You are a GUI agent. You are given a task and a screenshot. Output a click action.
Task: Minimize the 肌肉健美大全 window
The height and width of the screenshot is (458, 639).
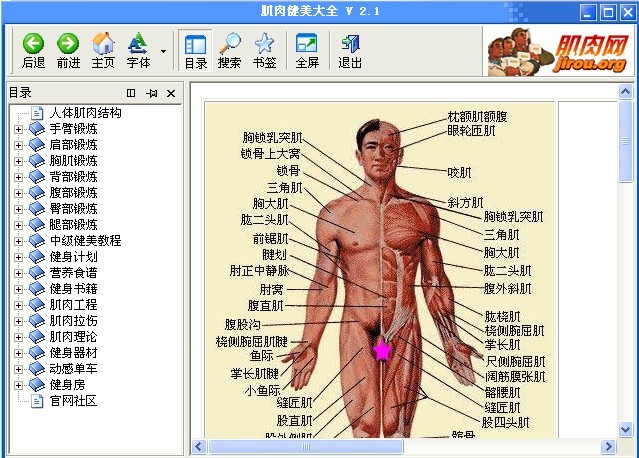pyautogui.click(x=588, y=12)
